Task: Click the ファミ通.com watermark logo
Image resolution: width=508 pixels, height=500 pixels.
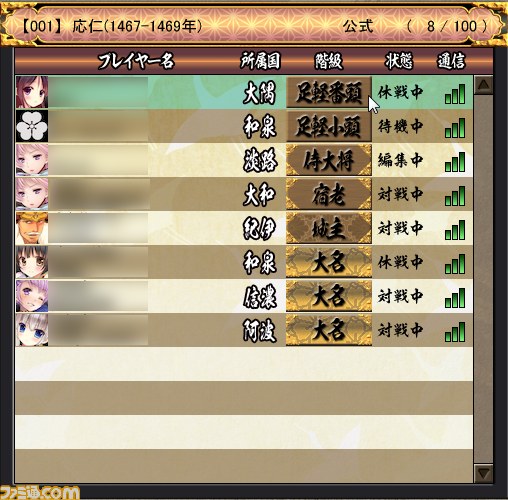Action: tap(40, 493)
